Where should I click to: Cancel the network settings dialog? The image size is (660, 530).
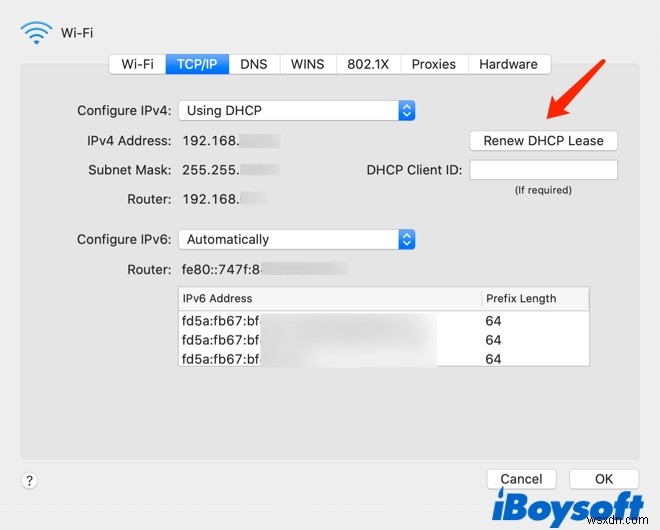[521, 479]
